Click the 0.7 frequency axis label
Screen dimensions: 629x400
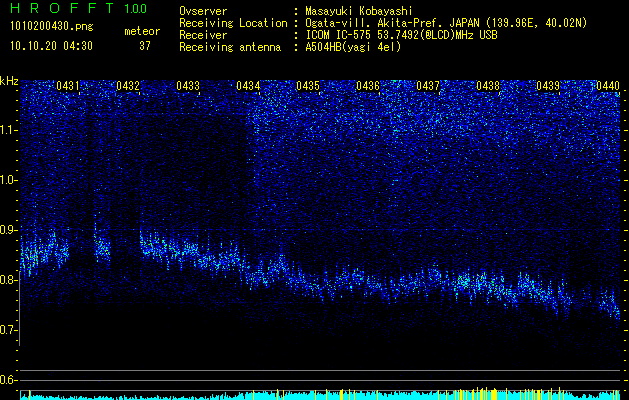tap(7, 330)
